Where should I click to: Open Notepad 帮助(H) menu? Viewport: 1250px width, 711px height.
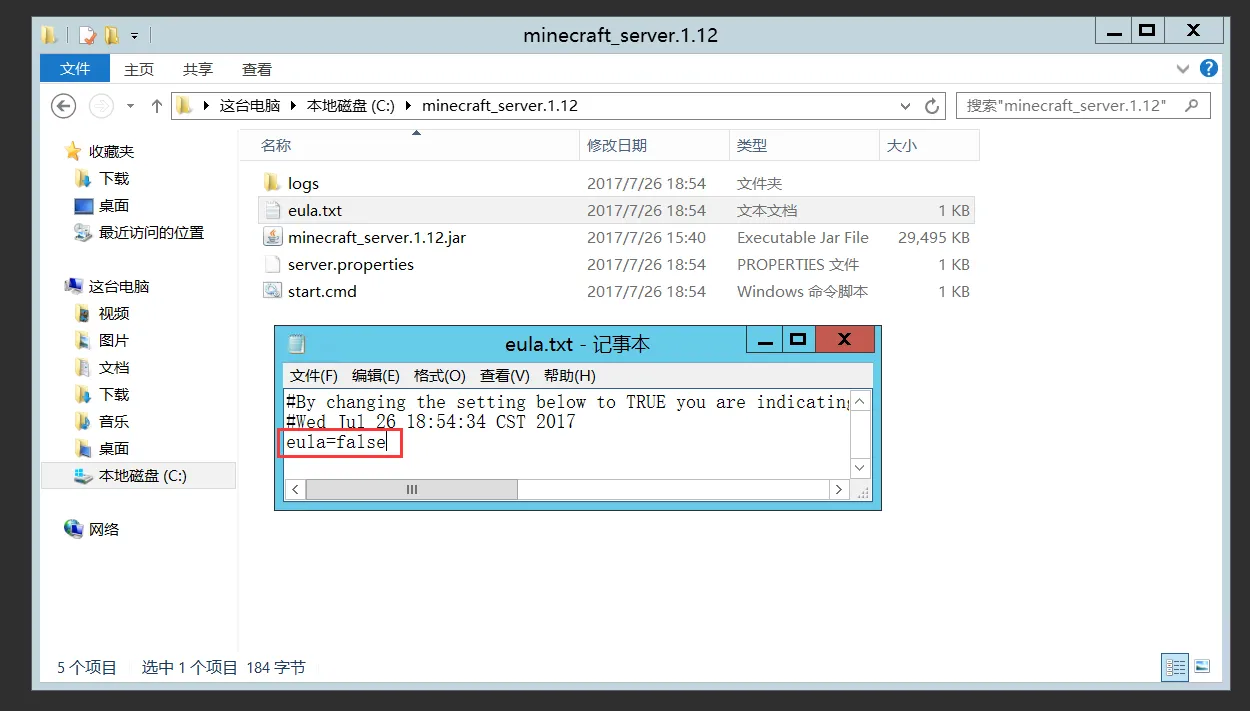tap(570, 375)
